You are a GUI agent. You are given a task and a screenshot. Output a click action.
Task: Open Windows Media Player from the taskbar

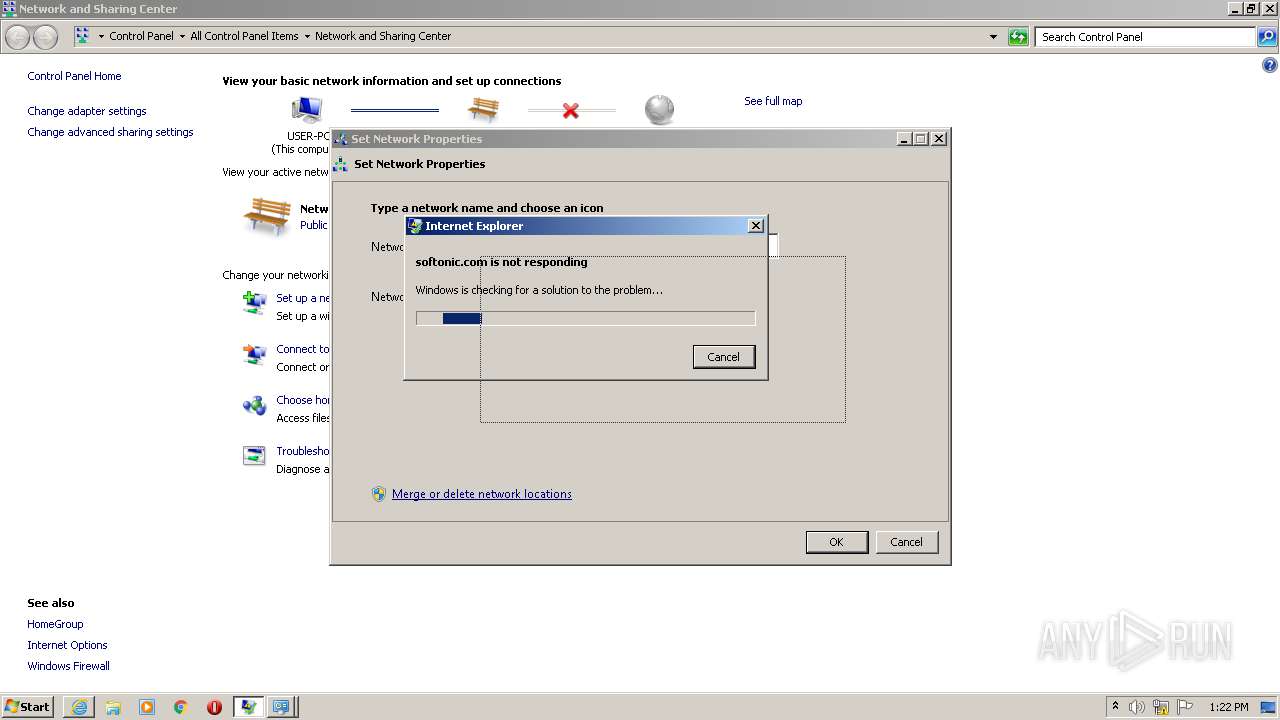(x=147, y=707)
